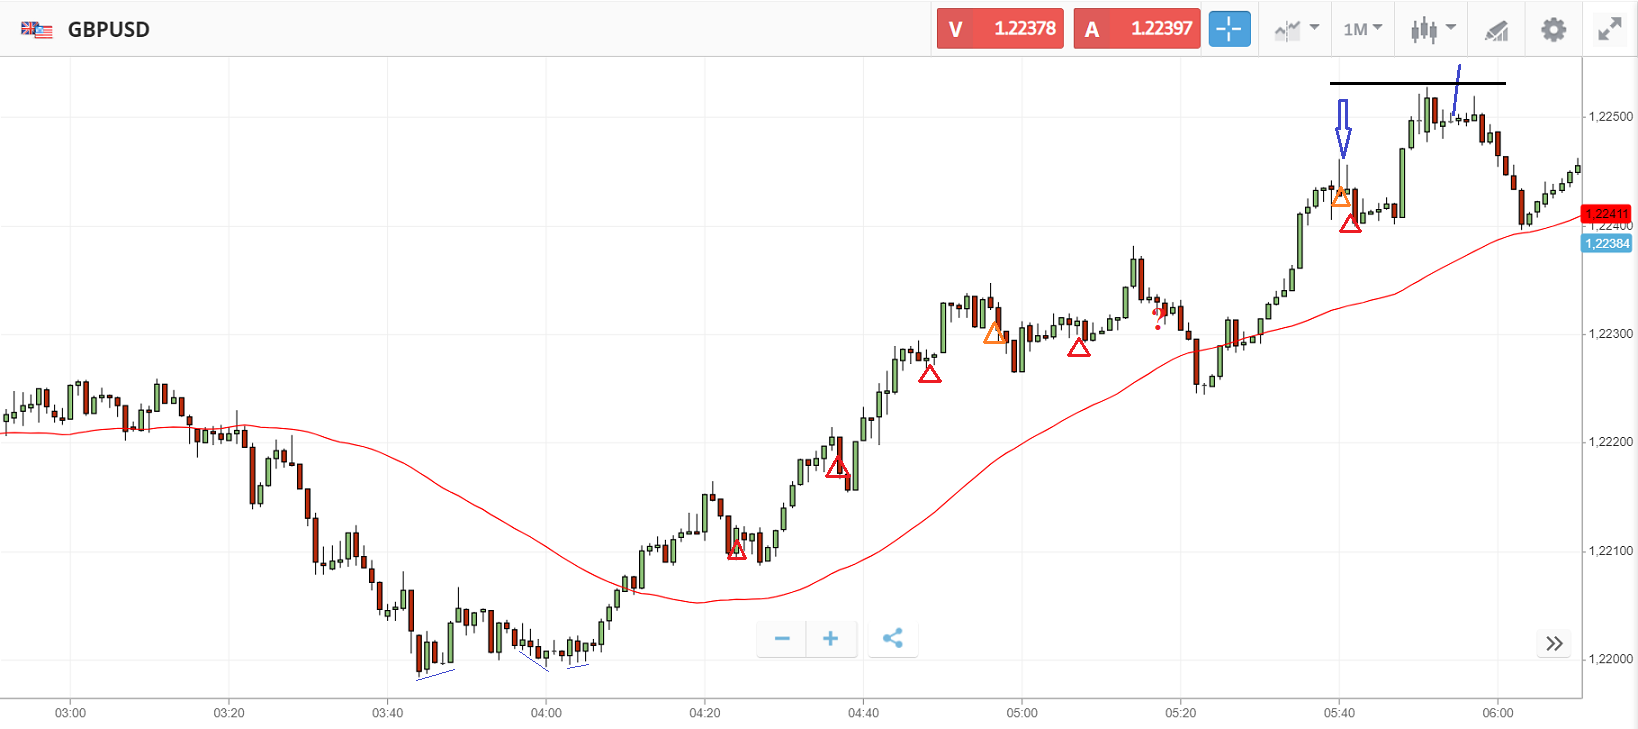Open the chart settings gear
Viewport: 1638px width, 729px height.
[1553, 30]
